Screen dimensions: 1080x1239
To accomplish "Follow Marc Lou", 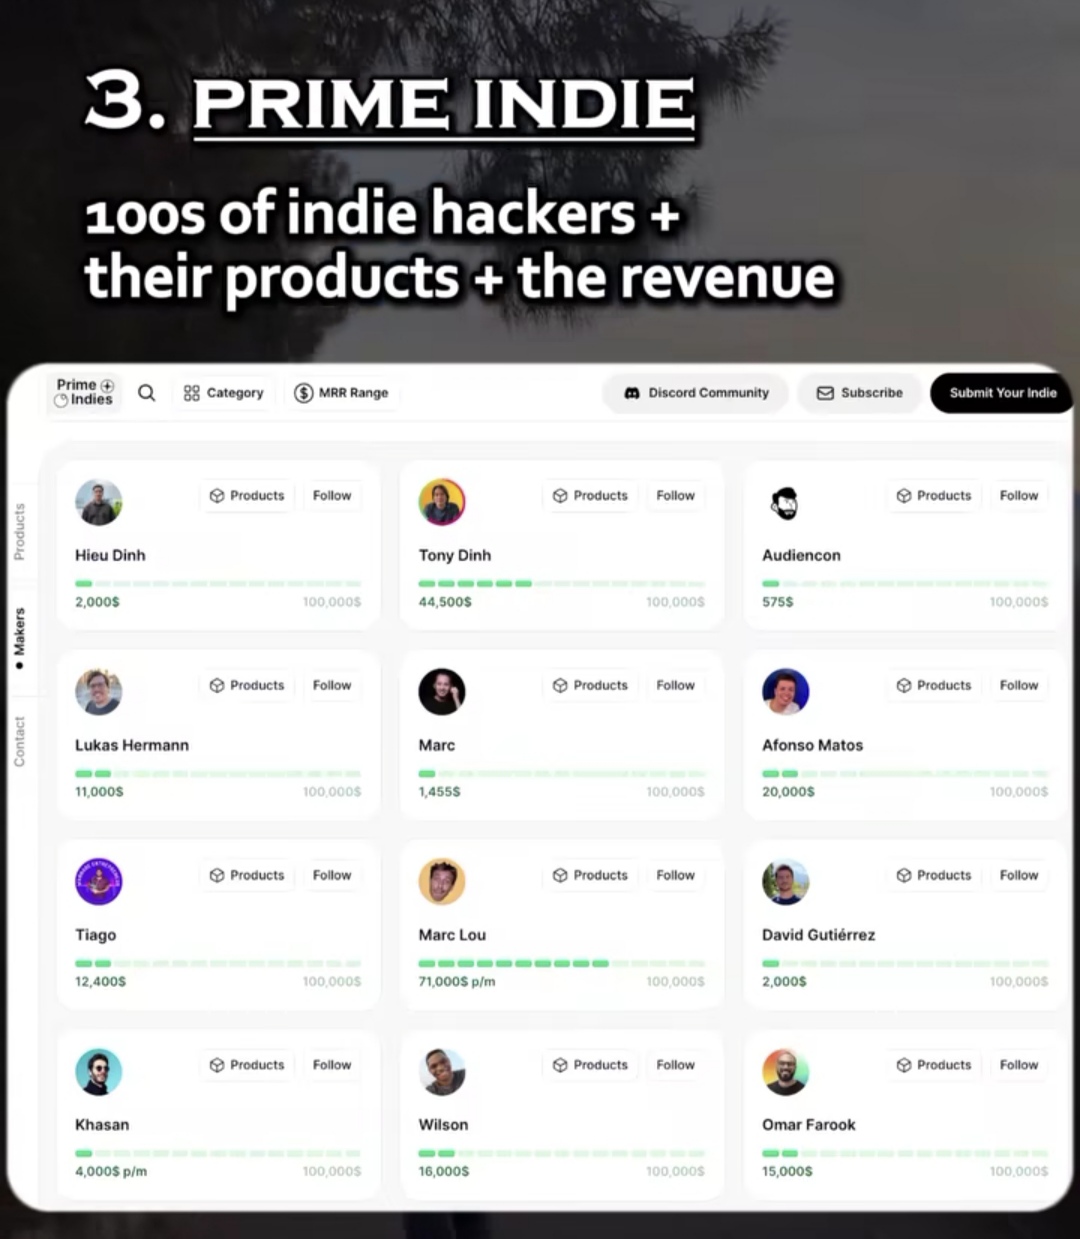I will pyautogui.click(x=675, y=876).
